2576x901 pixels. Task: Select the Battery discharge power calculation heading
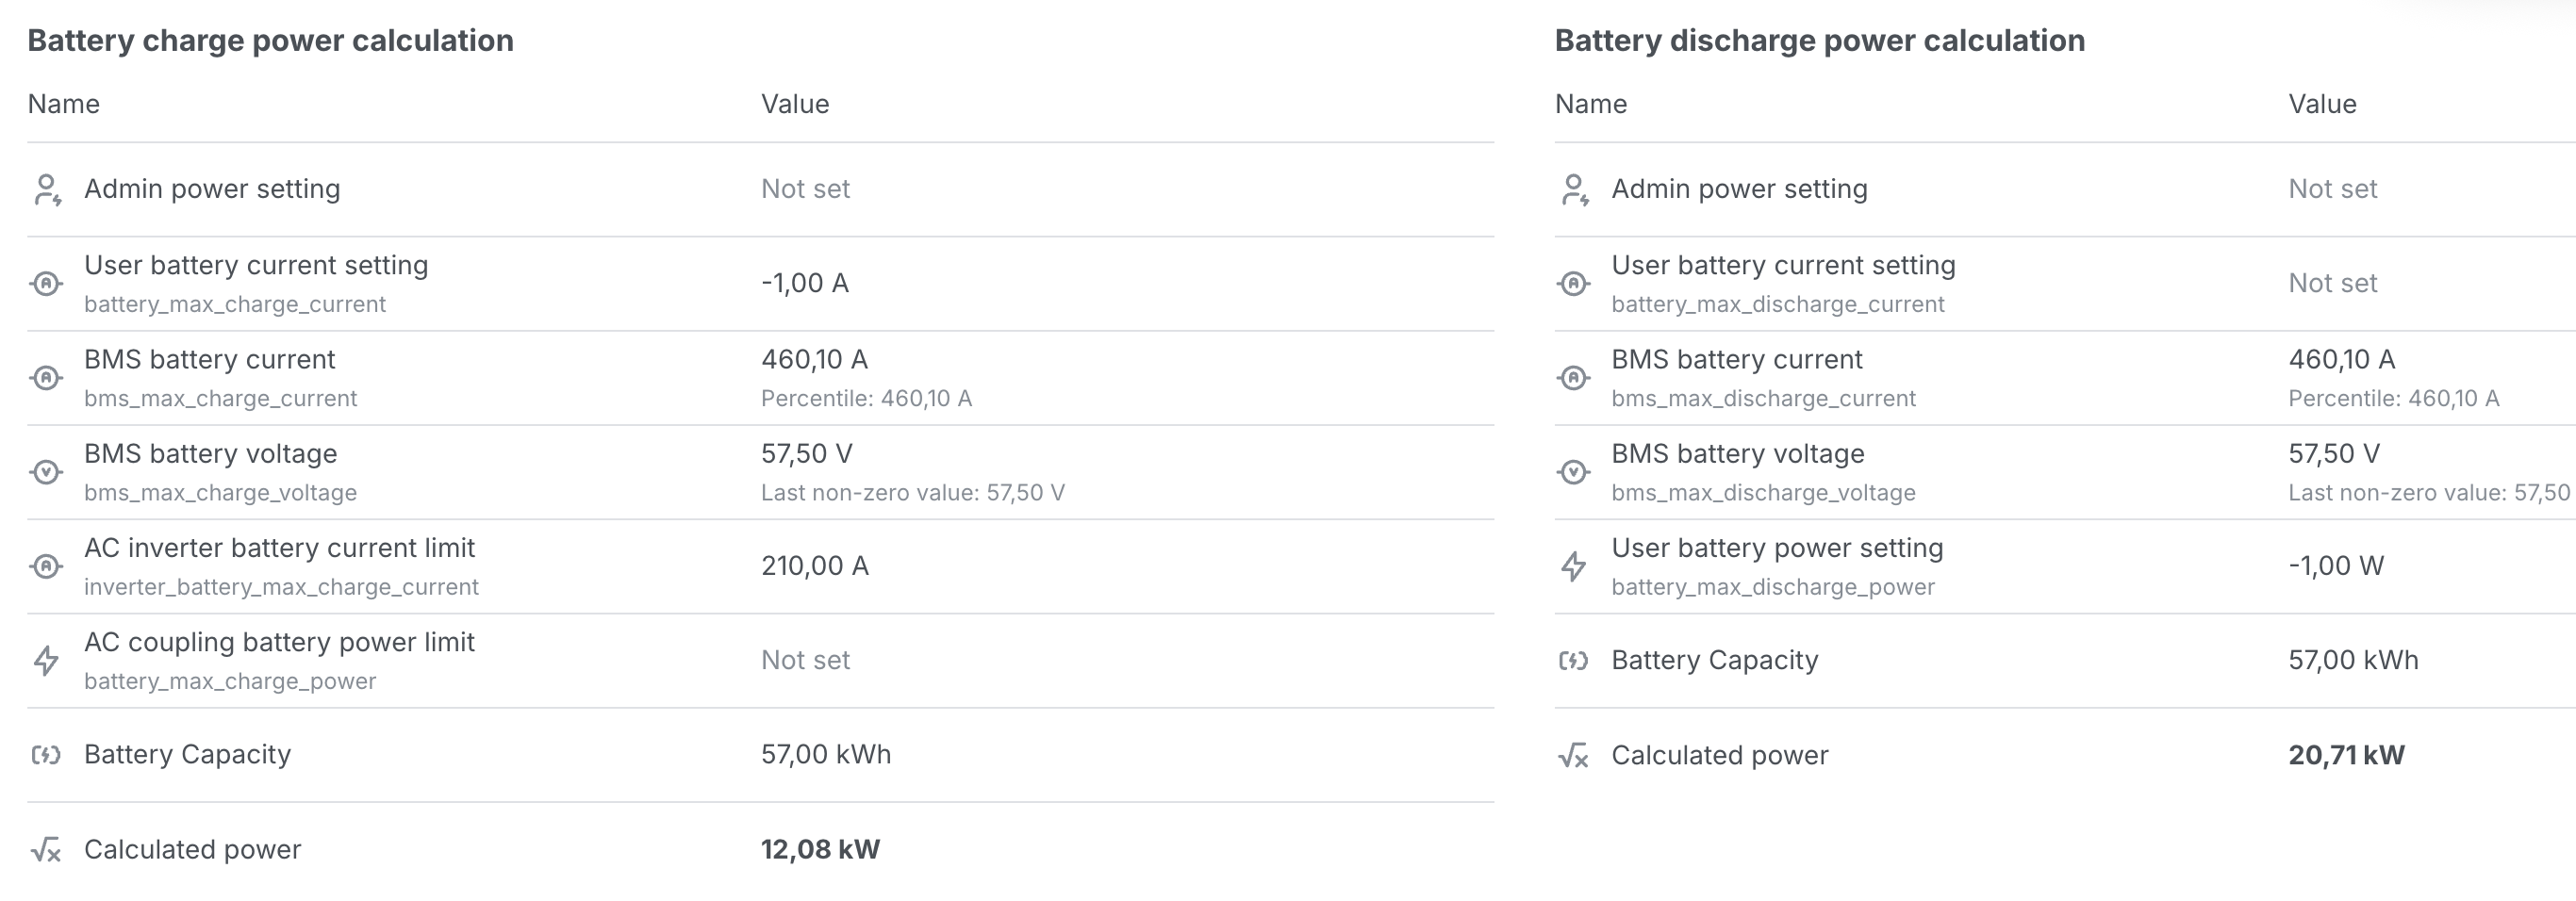tap(1819, 41)
